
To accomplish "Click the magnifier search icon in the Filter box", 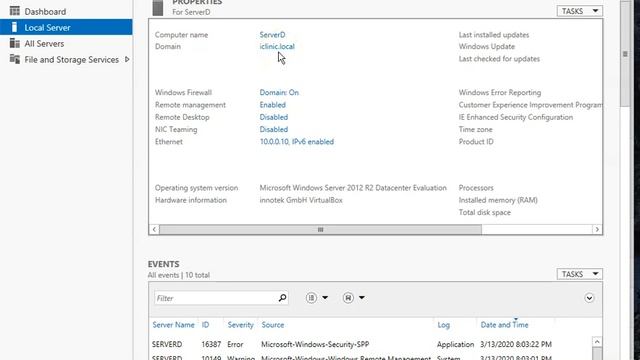I will (x=282, y=298).
